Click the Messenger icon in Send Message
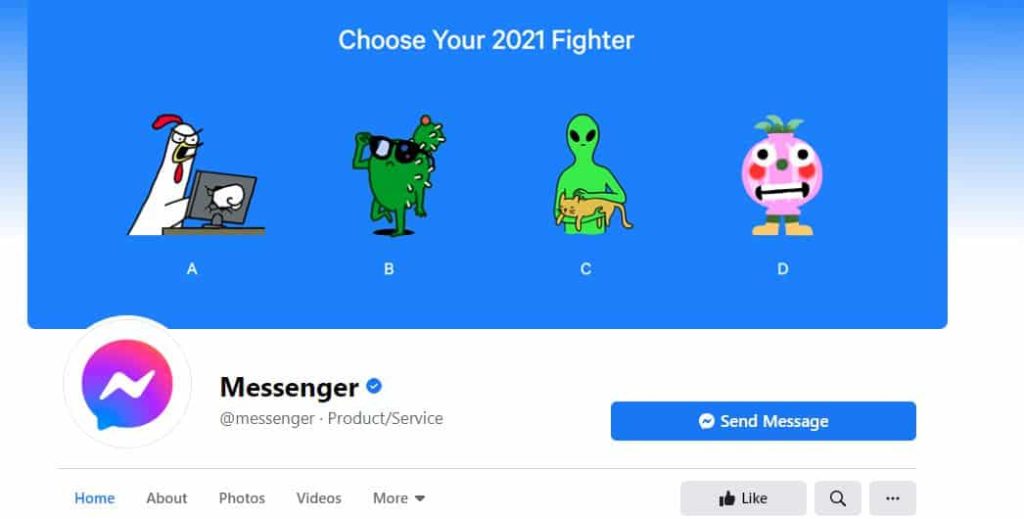This screenshot has height=519, width=1024. click(x=706, y=421)
